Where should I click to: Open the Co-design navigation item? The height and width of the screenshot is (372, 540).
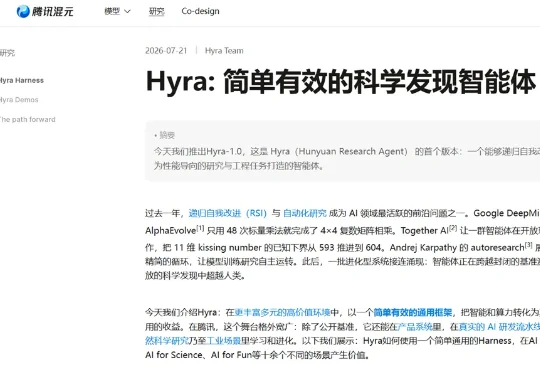pos(200,11)
